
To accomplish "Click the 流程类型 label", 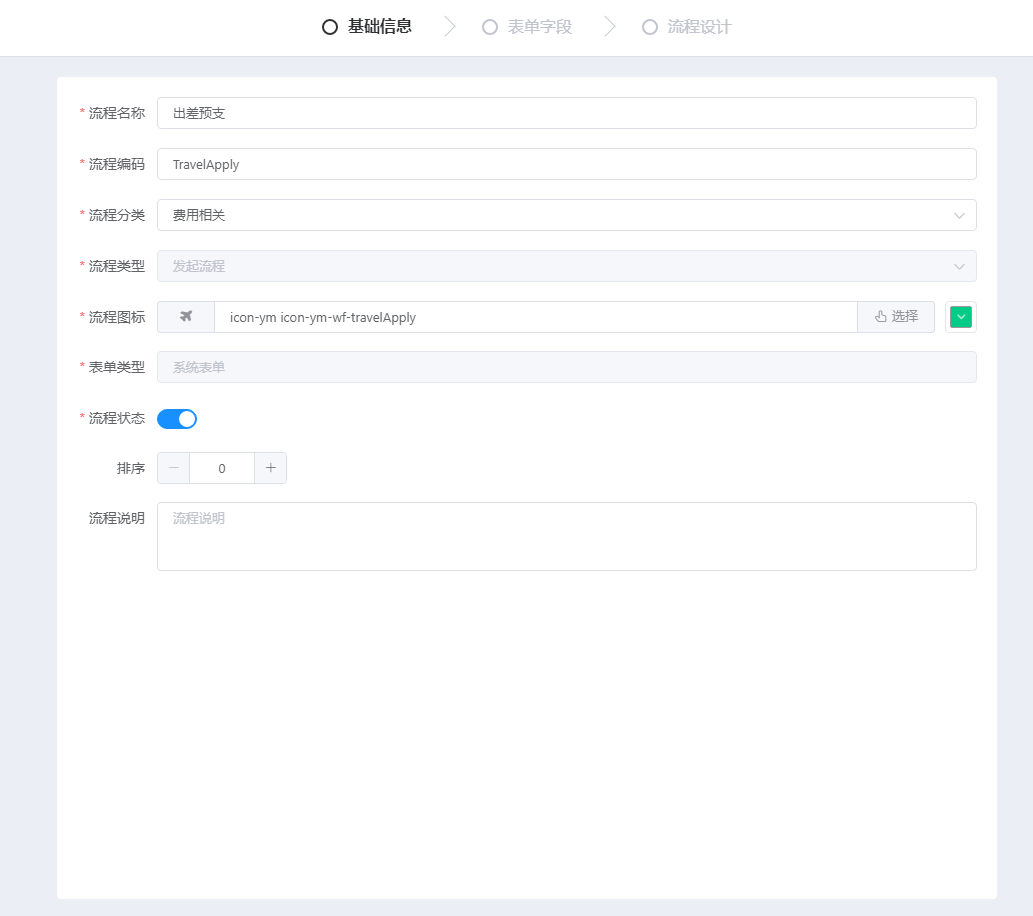I will pyautogui.click(x=117, y=266).
